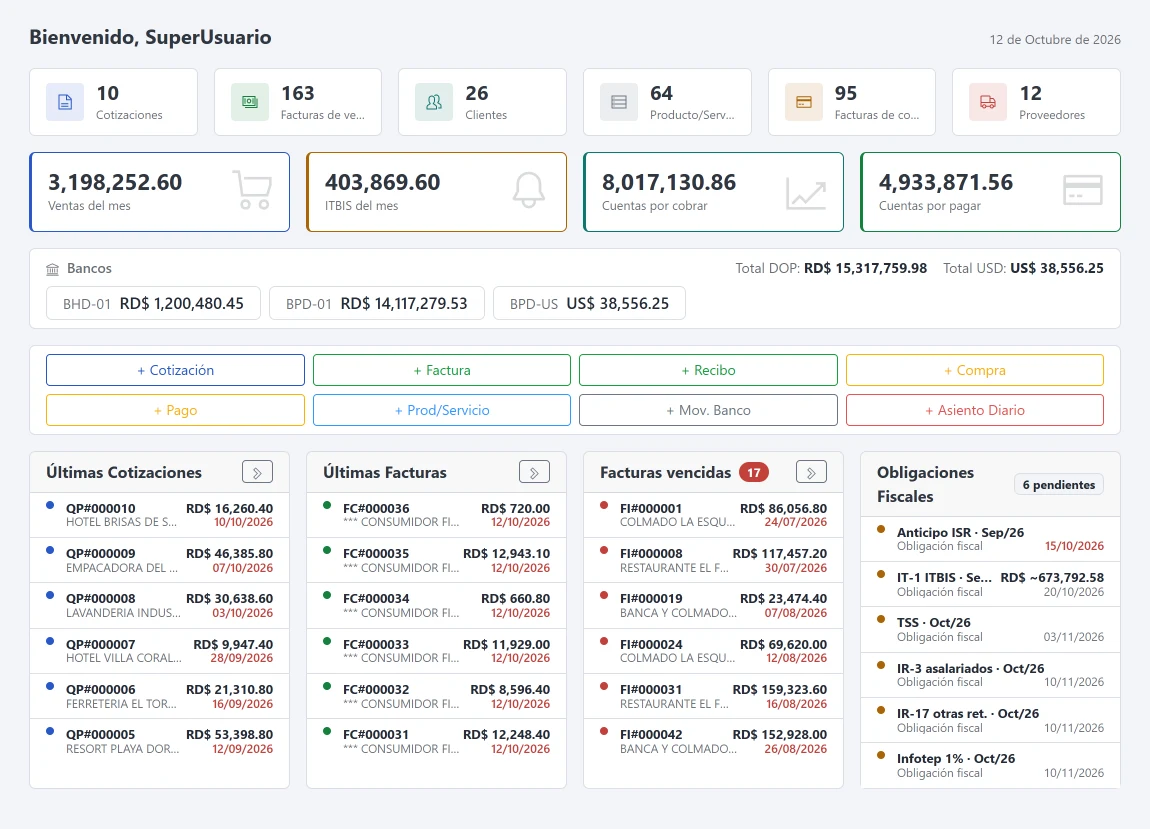This screenshot has height=829, width=1150.
Task: Click the + Factura button
Action: click(x=442, y=370)
